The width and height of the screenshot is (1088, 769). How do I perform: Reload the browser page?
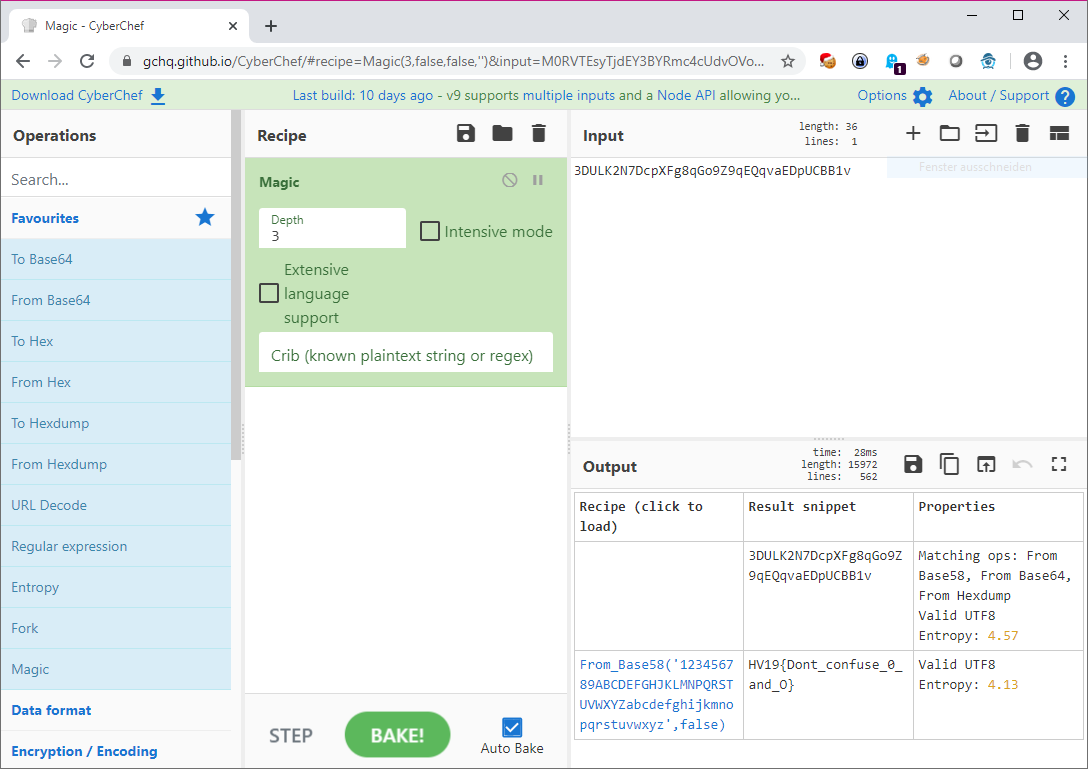pos(87,61)
